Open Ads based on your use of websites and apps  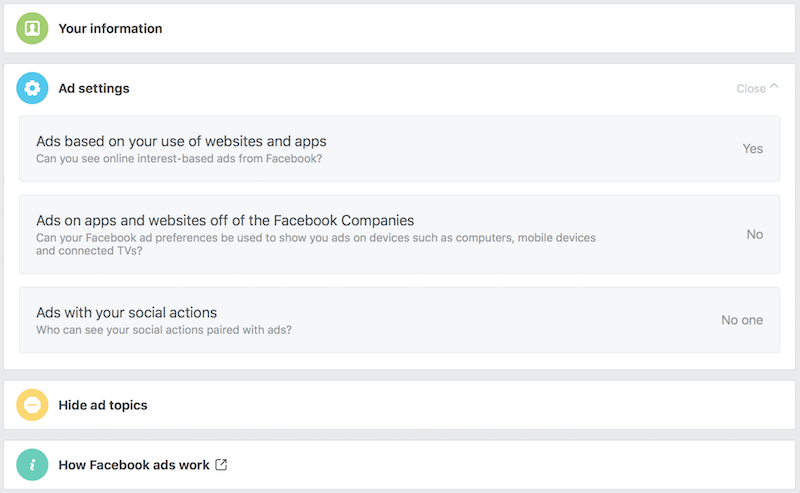click(399, 149)
